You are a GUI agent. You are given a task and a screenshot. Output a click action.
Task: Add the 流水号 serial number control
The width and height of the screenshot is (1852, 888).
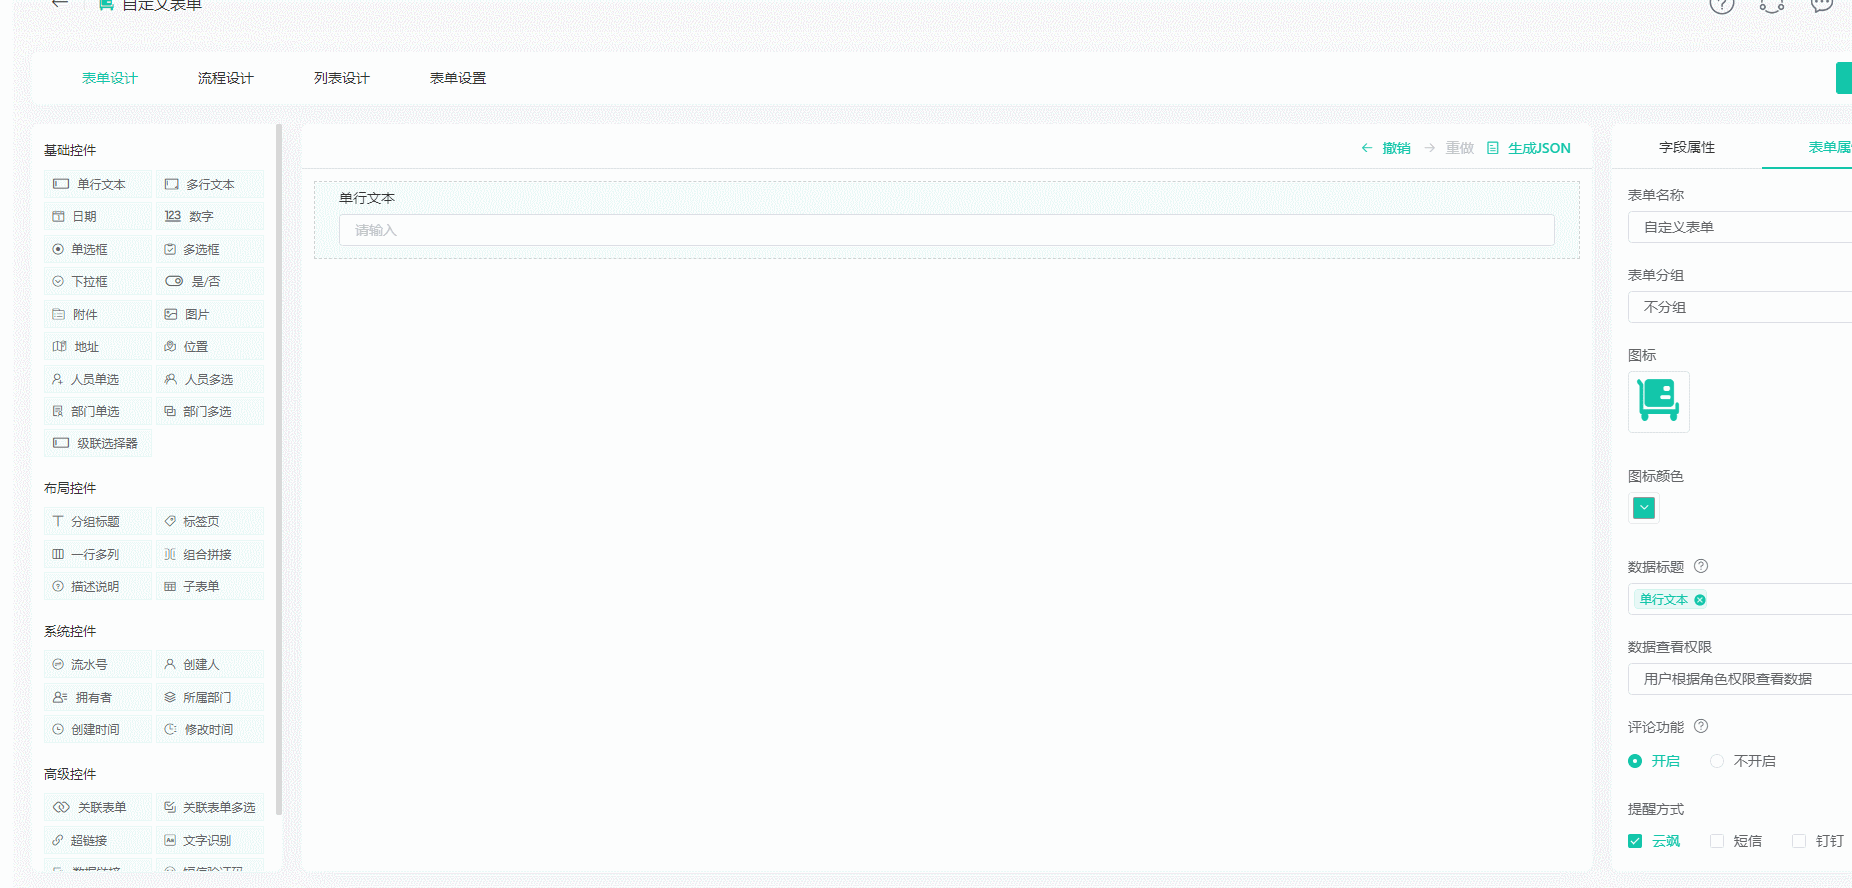98,664
